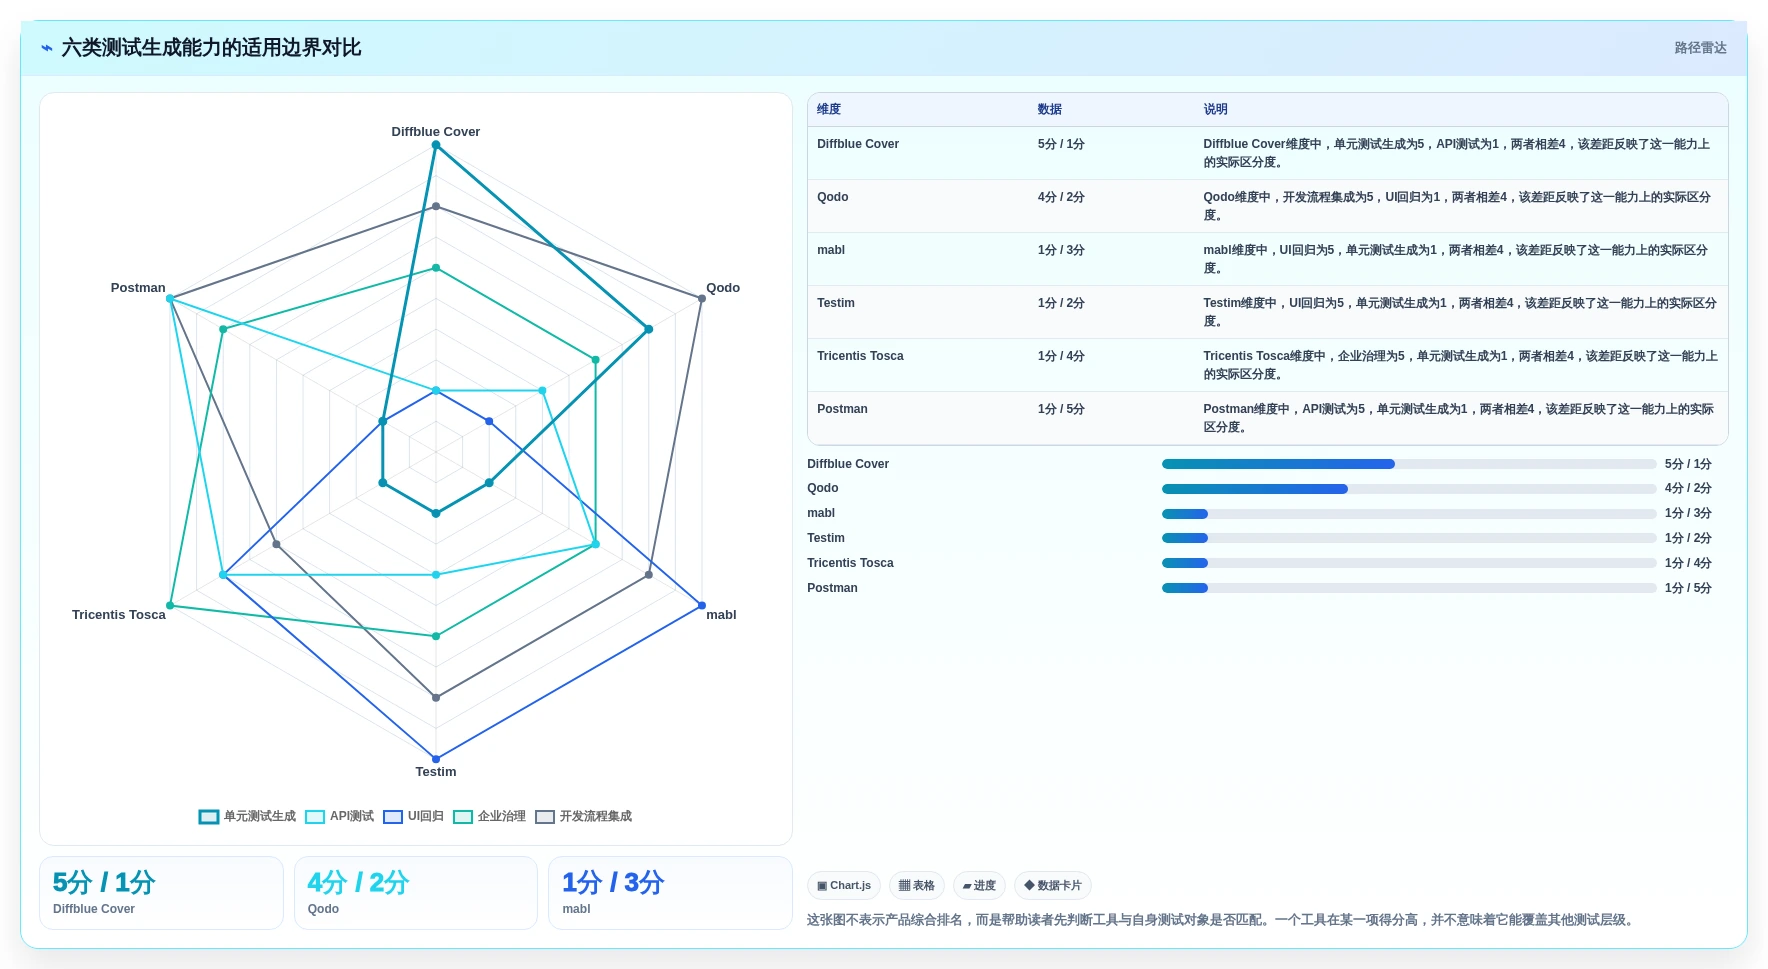Click the Qodo radar axis label
The image size is (1768, 969).
(x=723, y=288)
